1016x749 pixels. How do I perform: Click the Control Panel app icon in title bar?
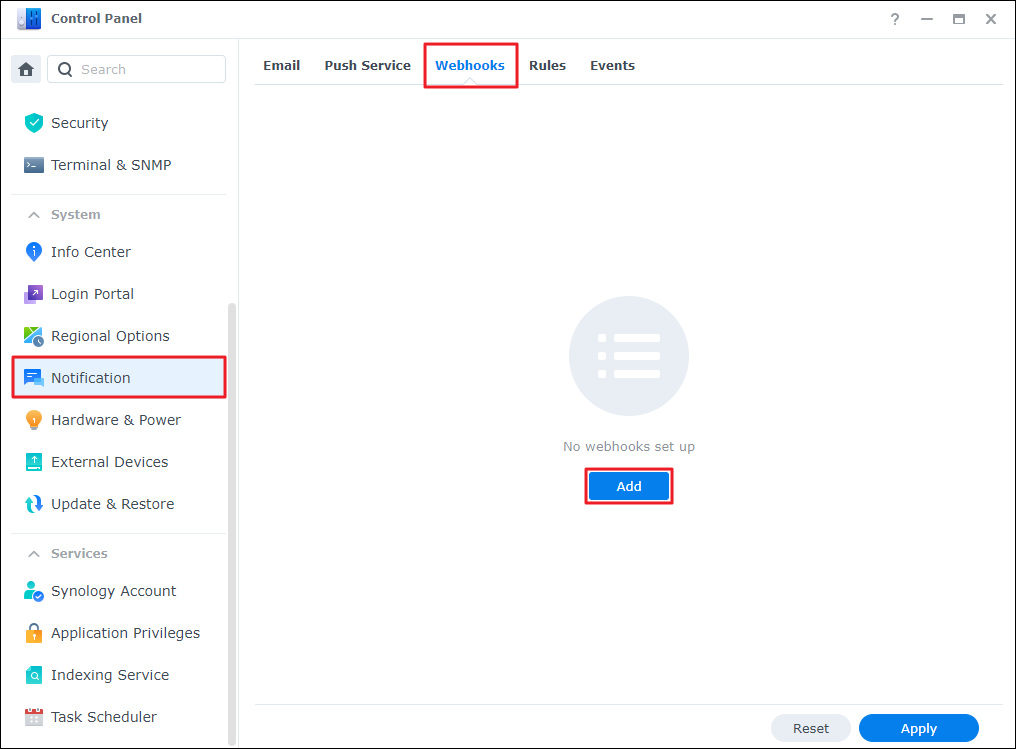(29, 19)
